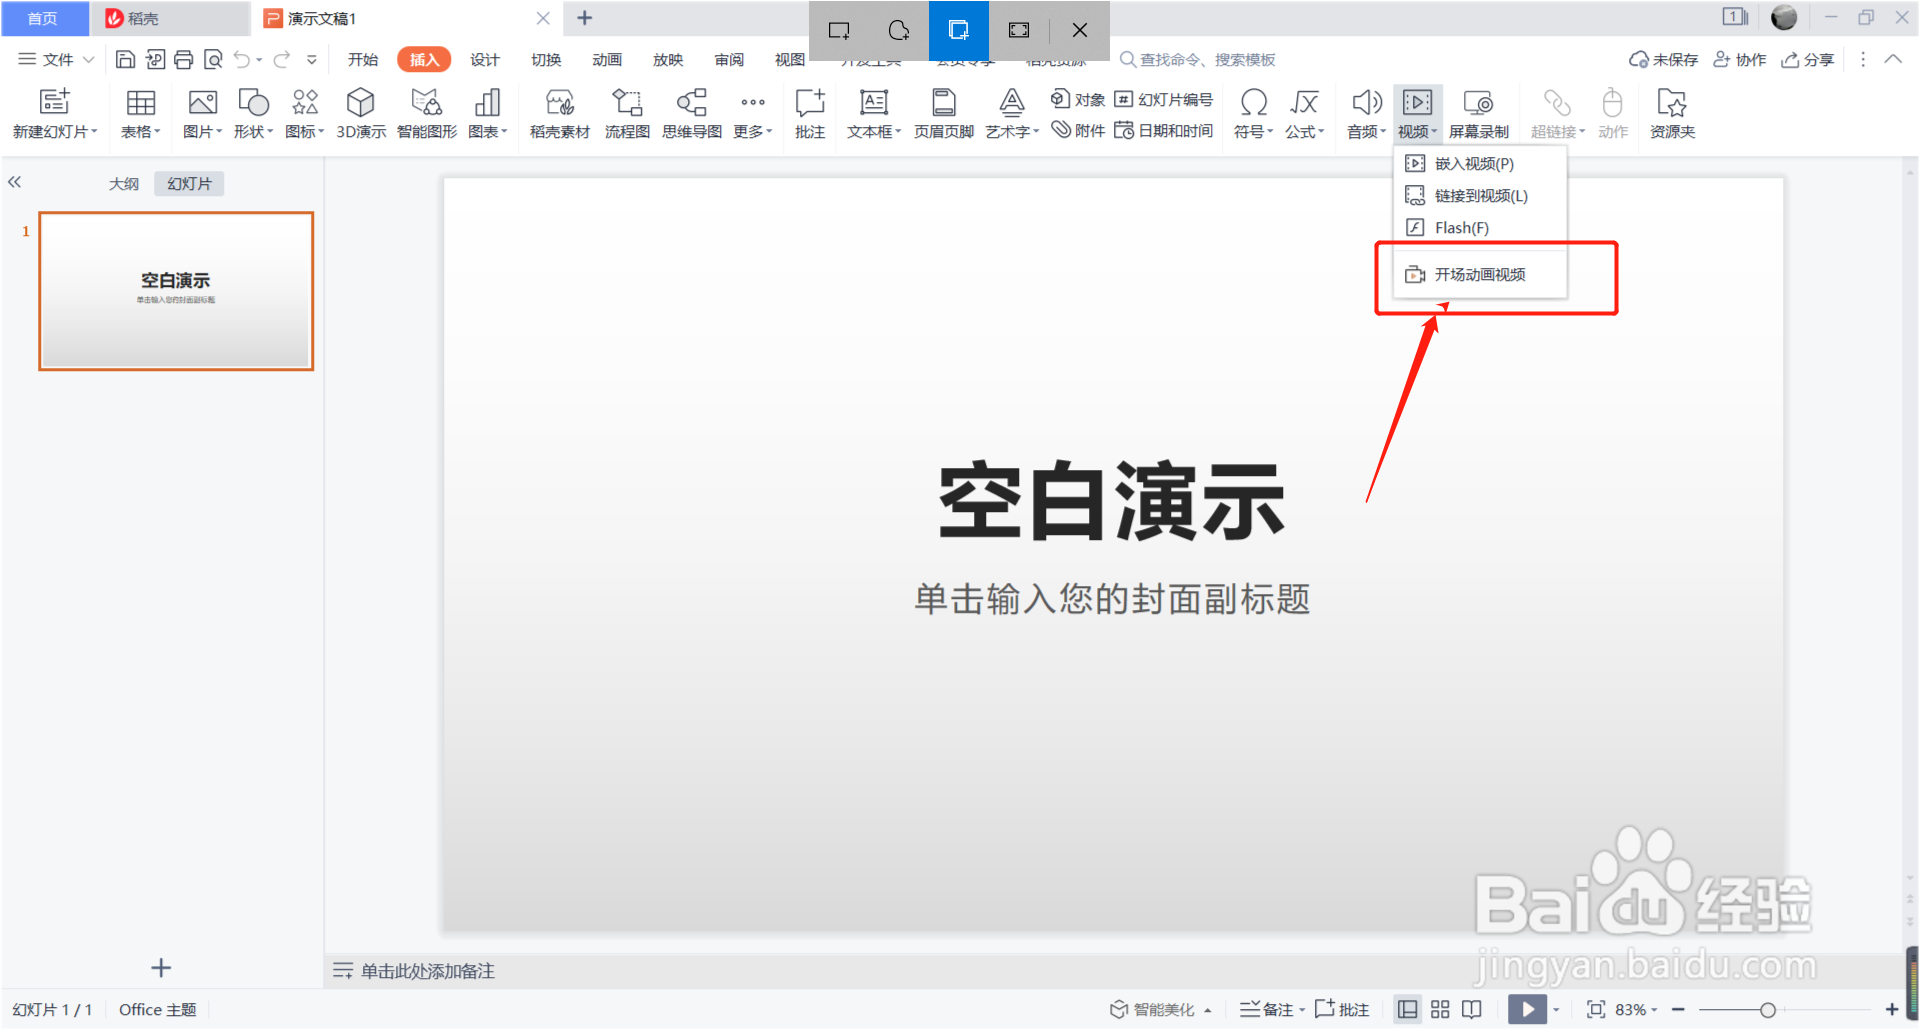
Task: Switch to the 设计 ribbon tab
Action: coord(485,60)
